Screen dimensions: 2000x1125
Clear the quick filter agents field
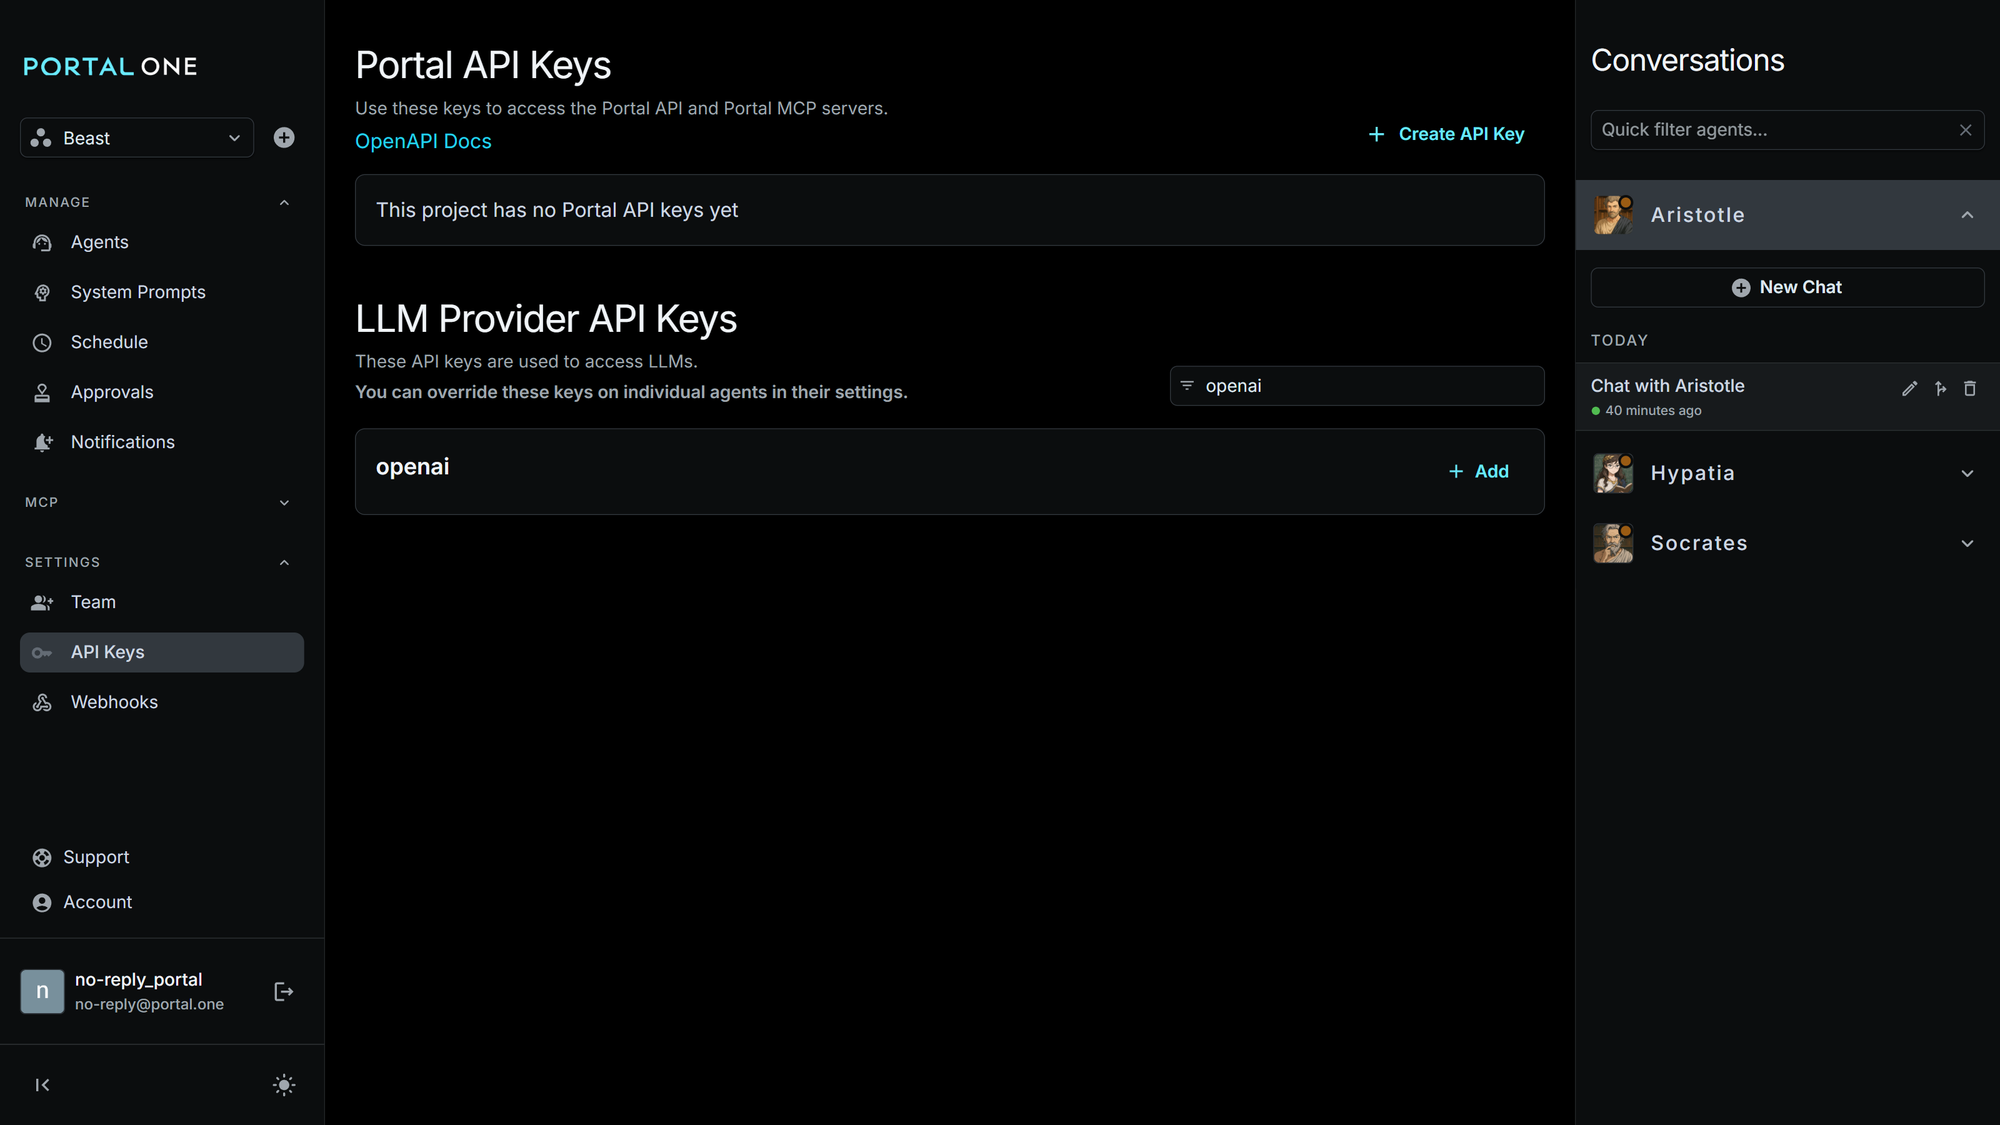click(1965, 130)
